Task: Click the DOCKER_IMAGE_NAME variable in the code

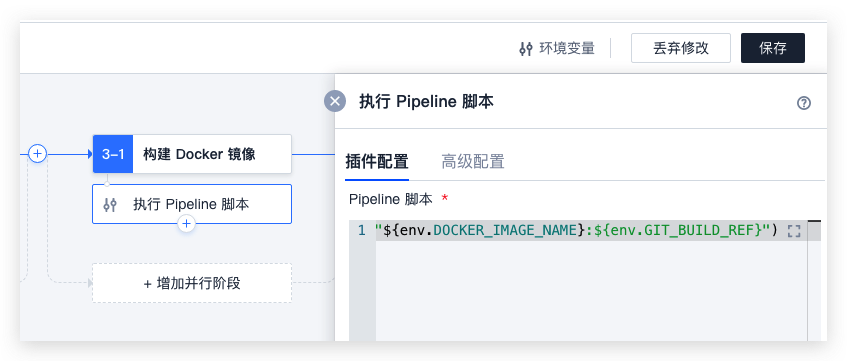Action: (x=506, y=231)
